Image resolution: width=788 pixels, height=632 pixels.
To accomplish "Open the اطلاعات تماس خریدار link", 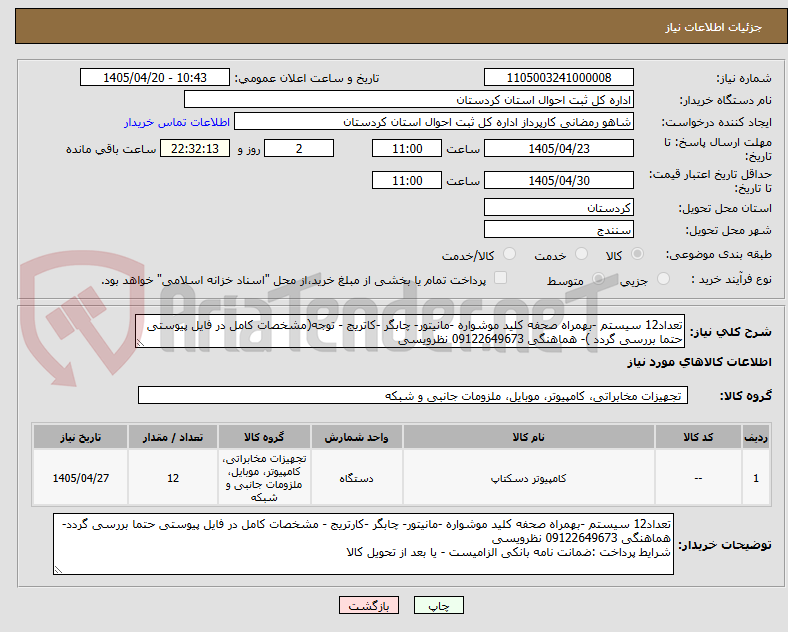I will click(177, 122).
